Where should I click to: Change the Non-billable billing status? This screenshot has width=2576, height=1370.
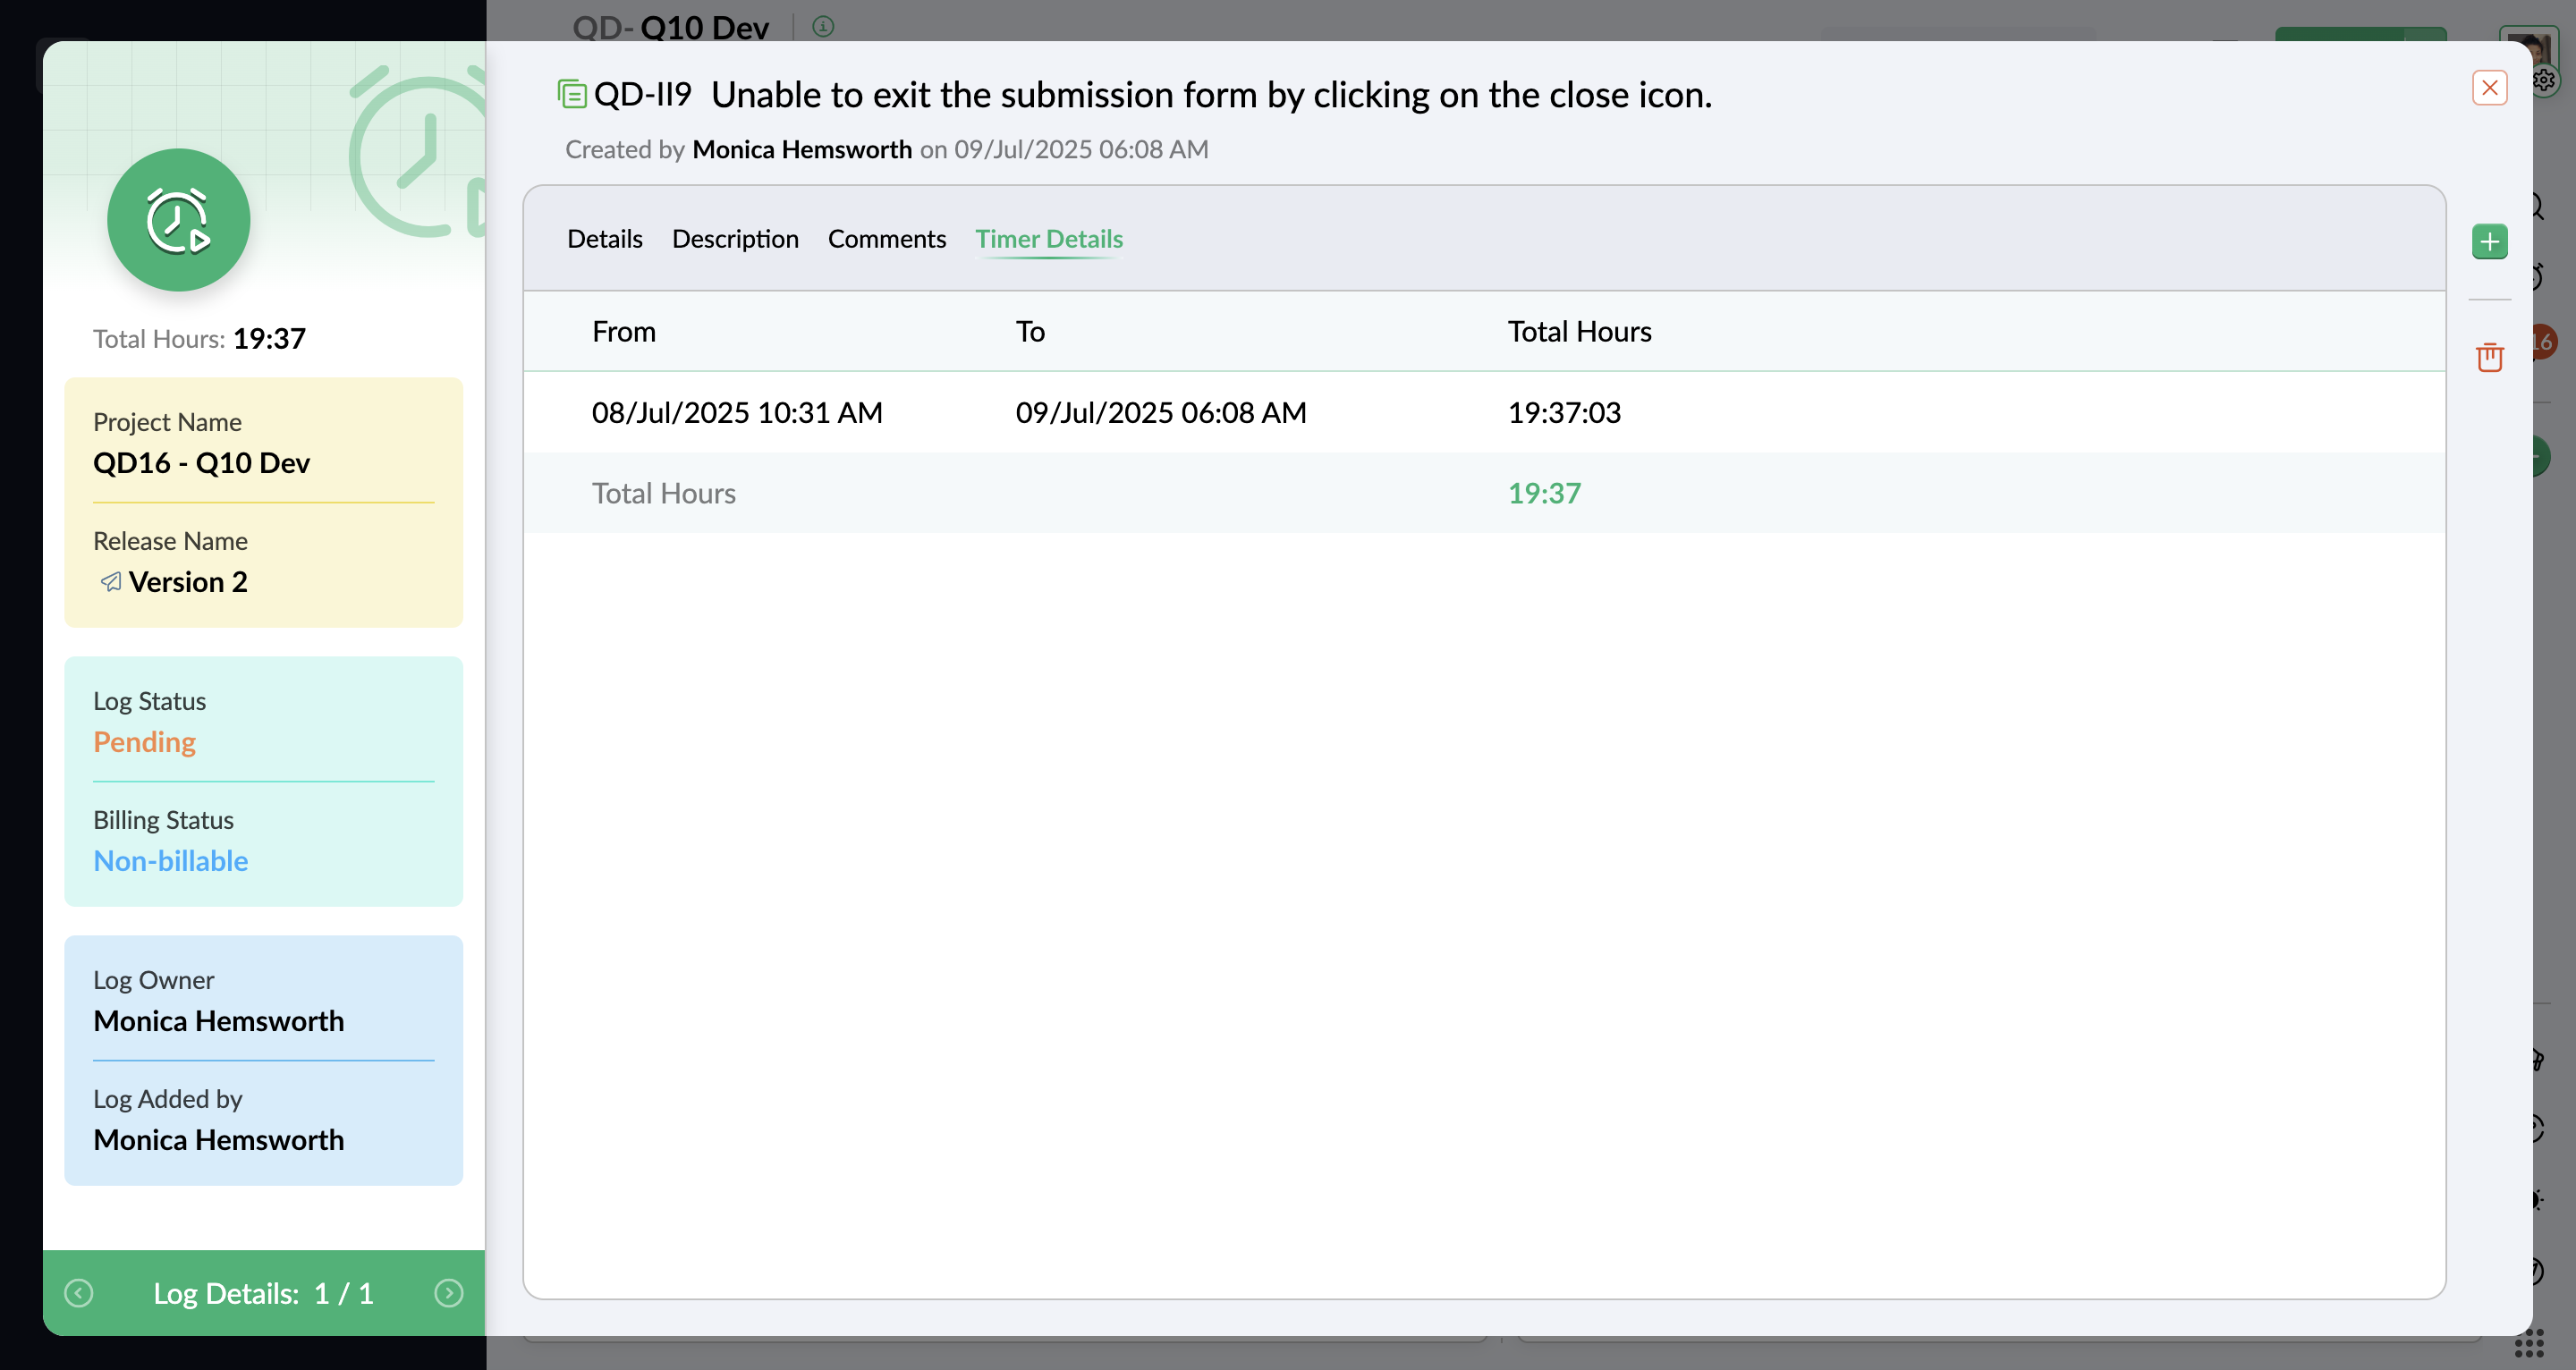(x=171, y=861)
